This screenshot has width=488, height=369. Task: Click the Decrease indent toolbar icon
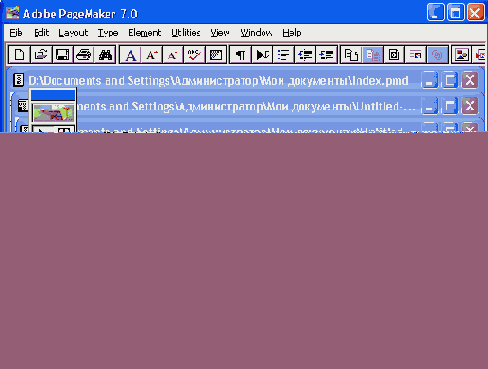[305, 55]
